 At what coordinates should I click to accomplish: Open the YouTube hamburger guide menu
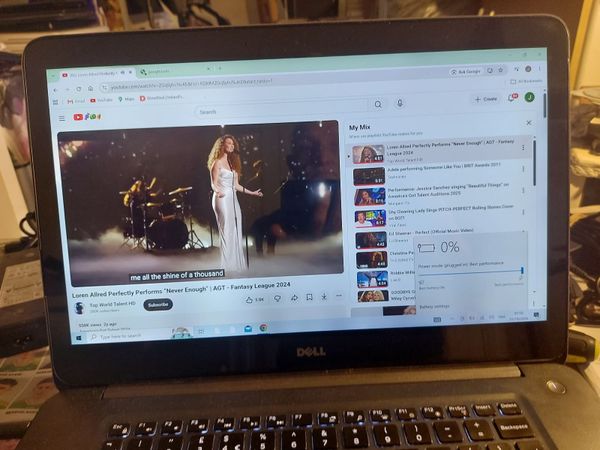(x=62, y=118)
